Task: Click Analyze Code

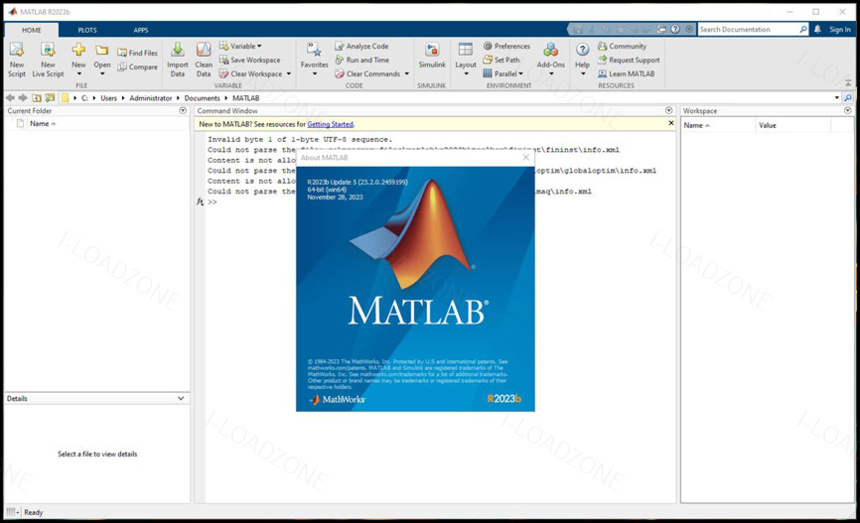Action: 361,46
